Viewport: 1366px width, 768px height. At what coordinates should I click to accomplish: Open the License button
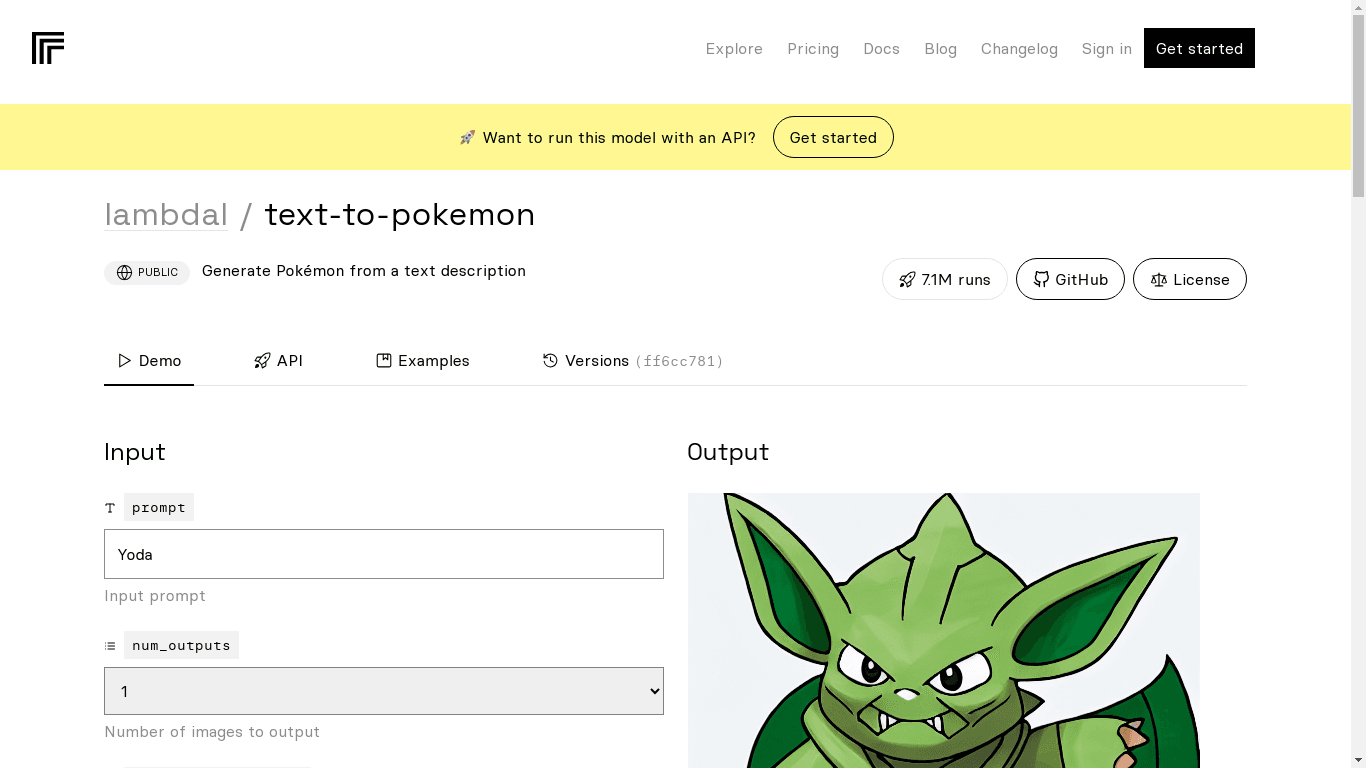click(1190, 279)
